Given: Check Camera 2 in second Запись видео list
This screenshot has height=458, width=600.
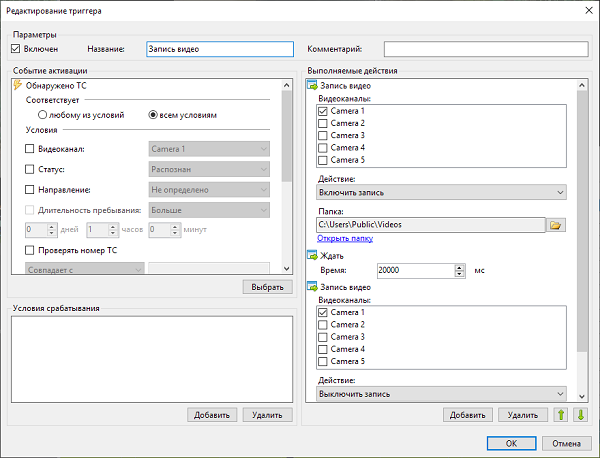Looking at the screenshot, I should pos(323,324).
